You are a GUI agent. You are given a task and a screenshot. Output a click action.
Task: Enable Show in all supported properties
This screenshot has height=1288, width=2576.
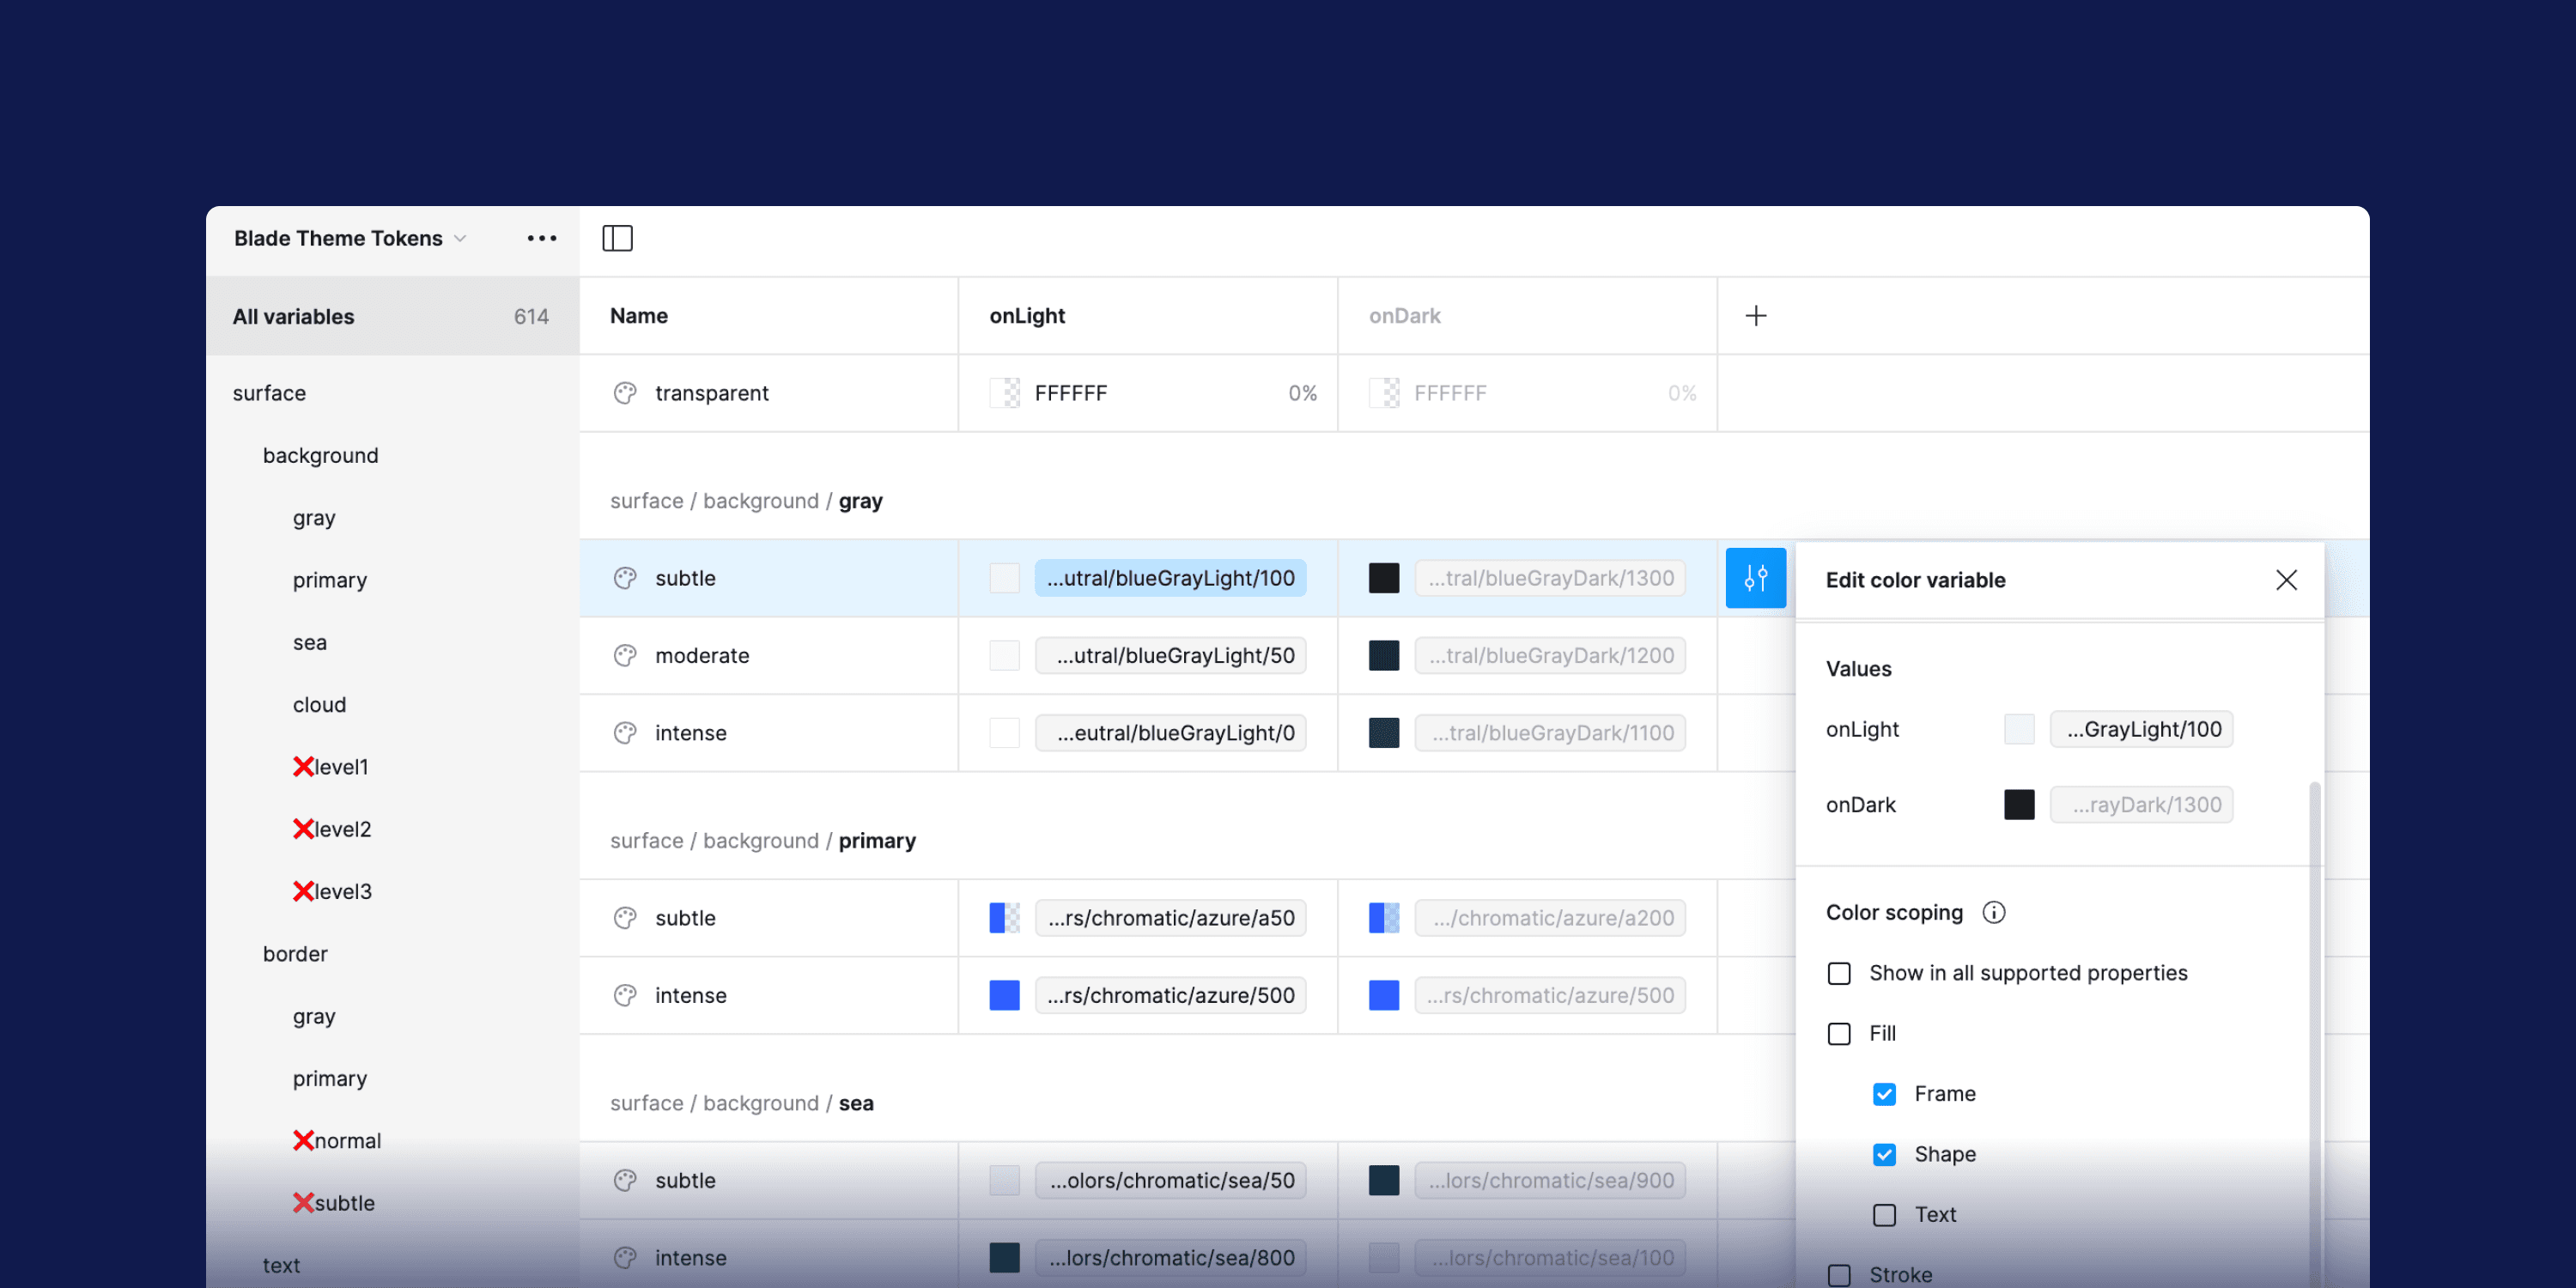pos(1839,973)
